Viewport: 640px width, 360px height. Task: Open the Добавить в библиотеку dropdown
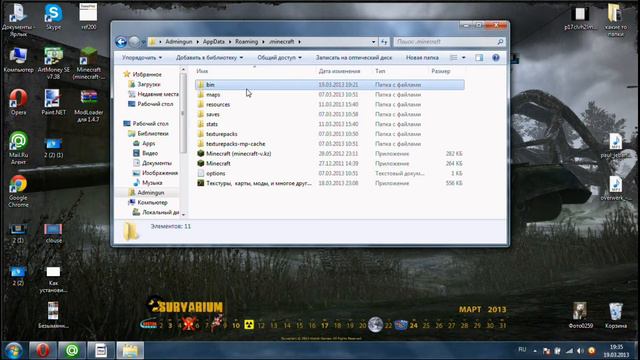[x=209, y=58]
